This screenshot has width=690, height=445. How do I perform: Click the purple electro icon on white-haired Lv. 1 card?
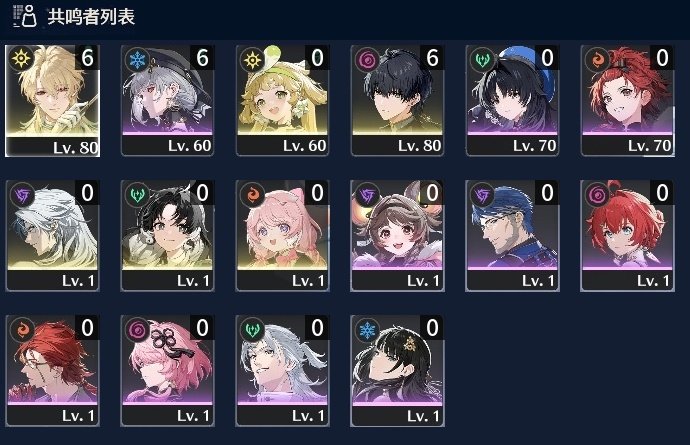[22, 194]
